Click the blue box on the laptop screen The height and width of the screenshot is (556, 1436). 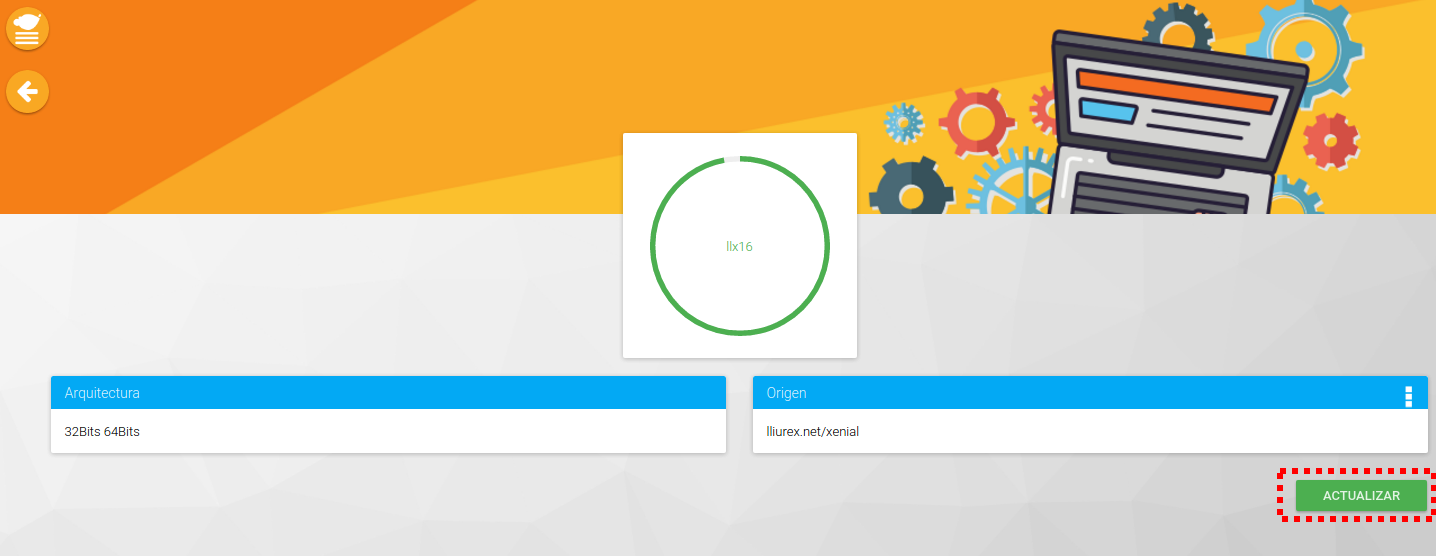click(x=1108, y=110)
